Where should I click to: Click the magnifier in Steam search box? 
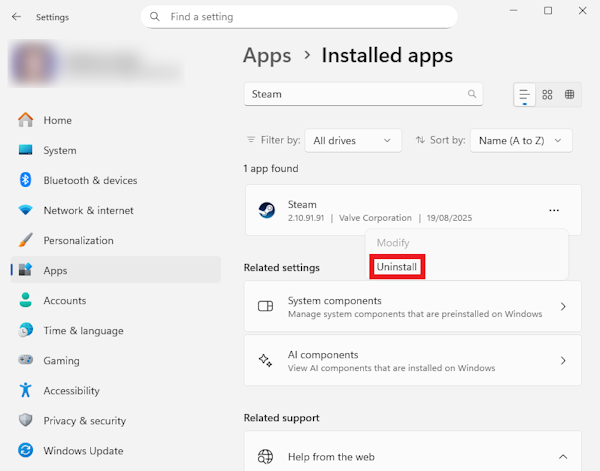[x=472, y=94]
